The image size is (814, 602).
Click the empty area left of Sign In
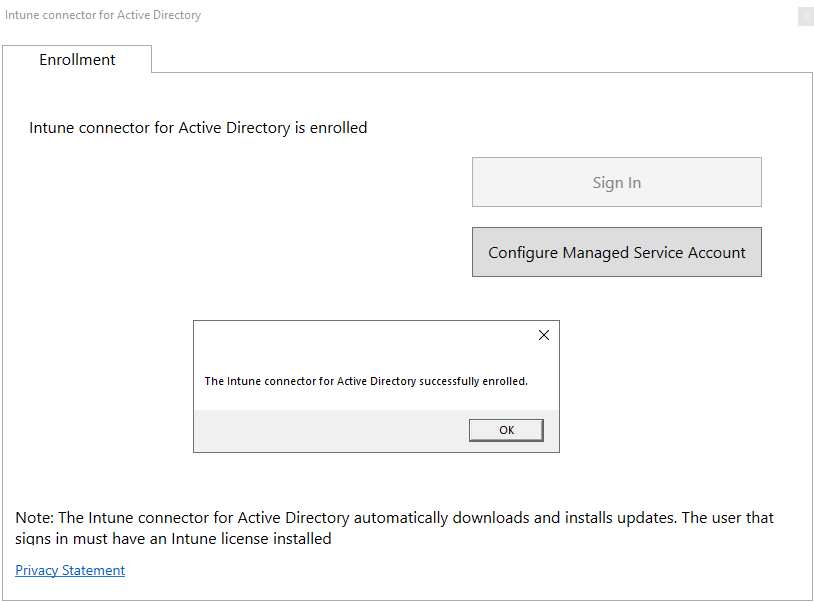[250, 182]
